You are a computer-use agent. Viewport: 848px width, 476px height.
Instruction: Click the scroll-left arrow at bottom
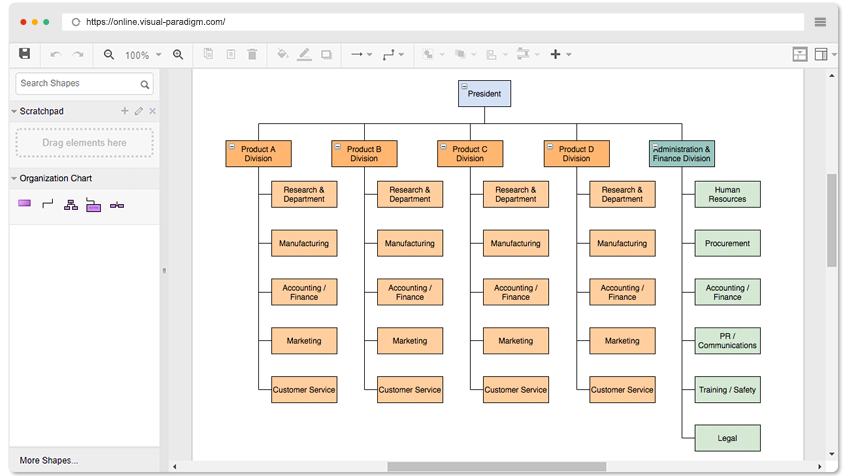(175, 466)
